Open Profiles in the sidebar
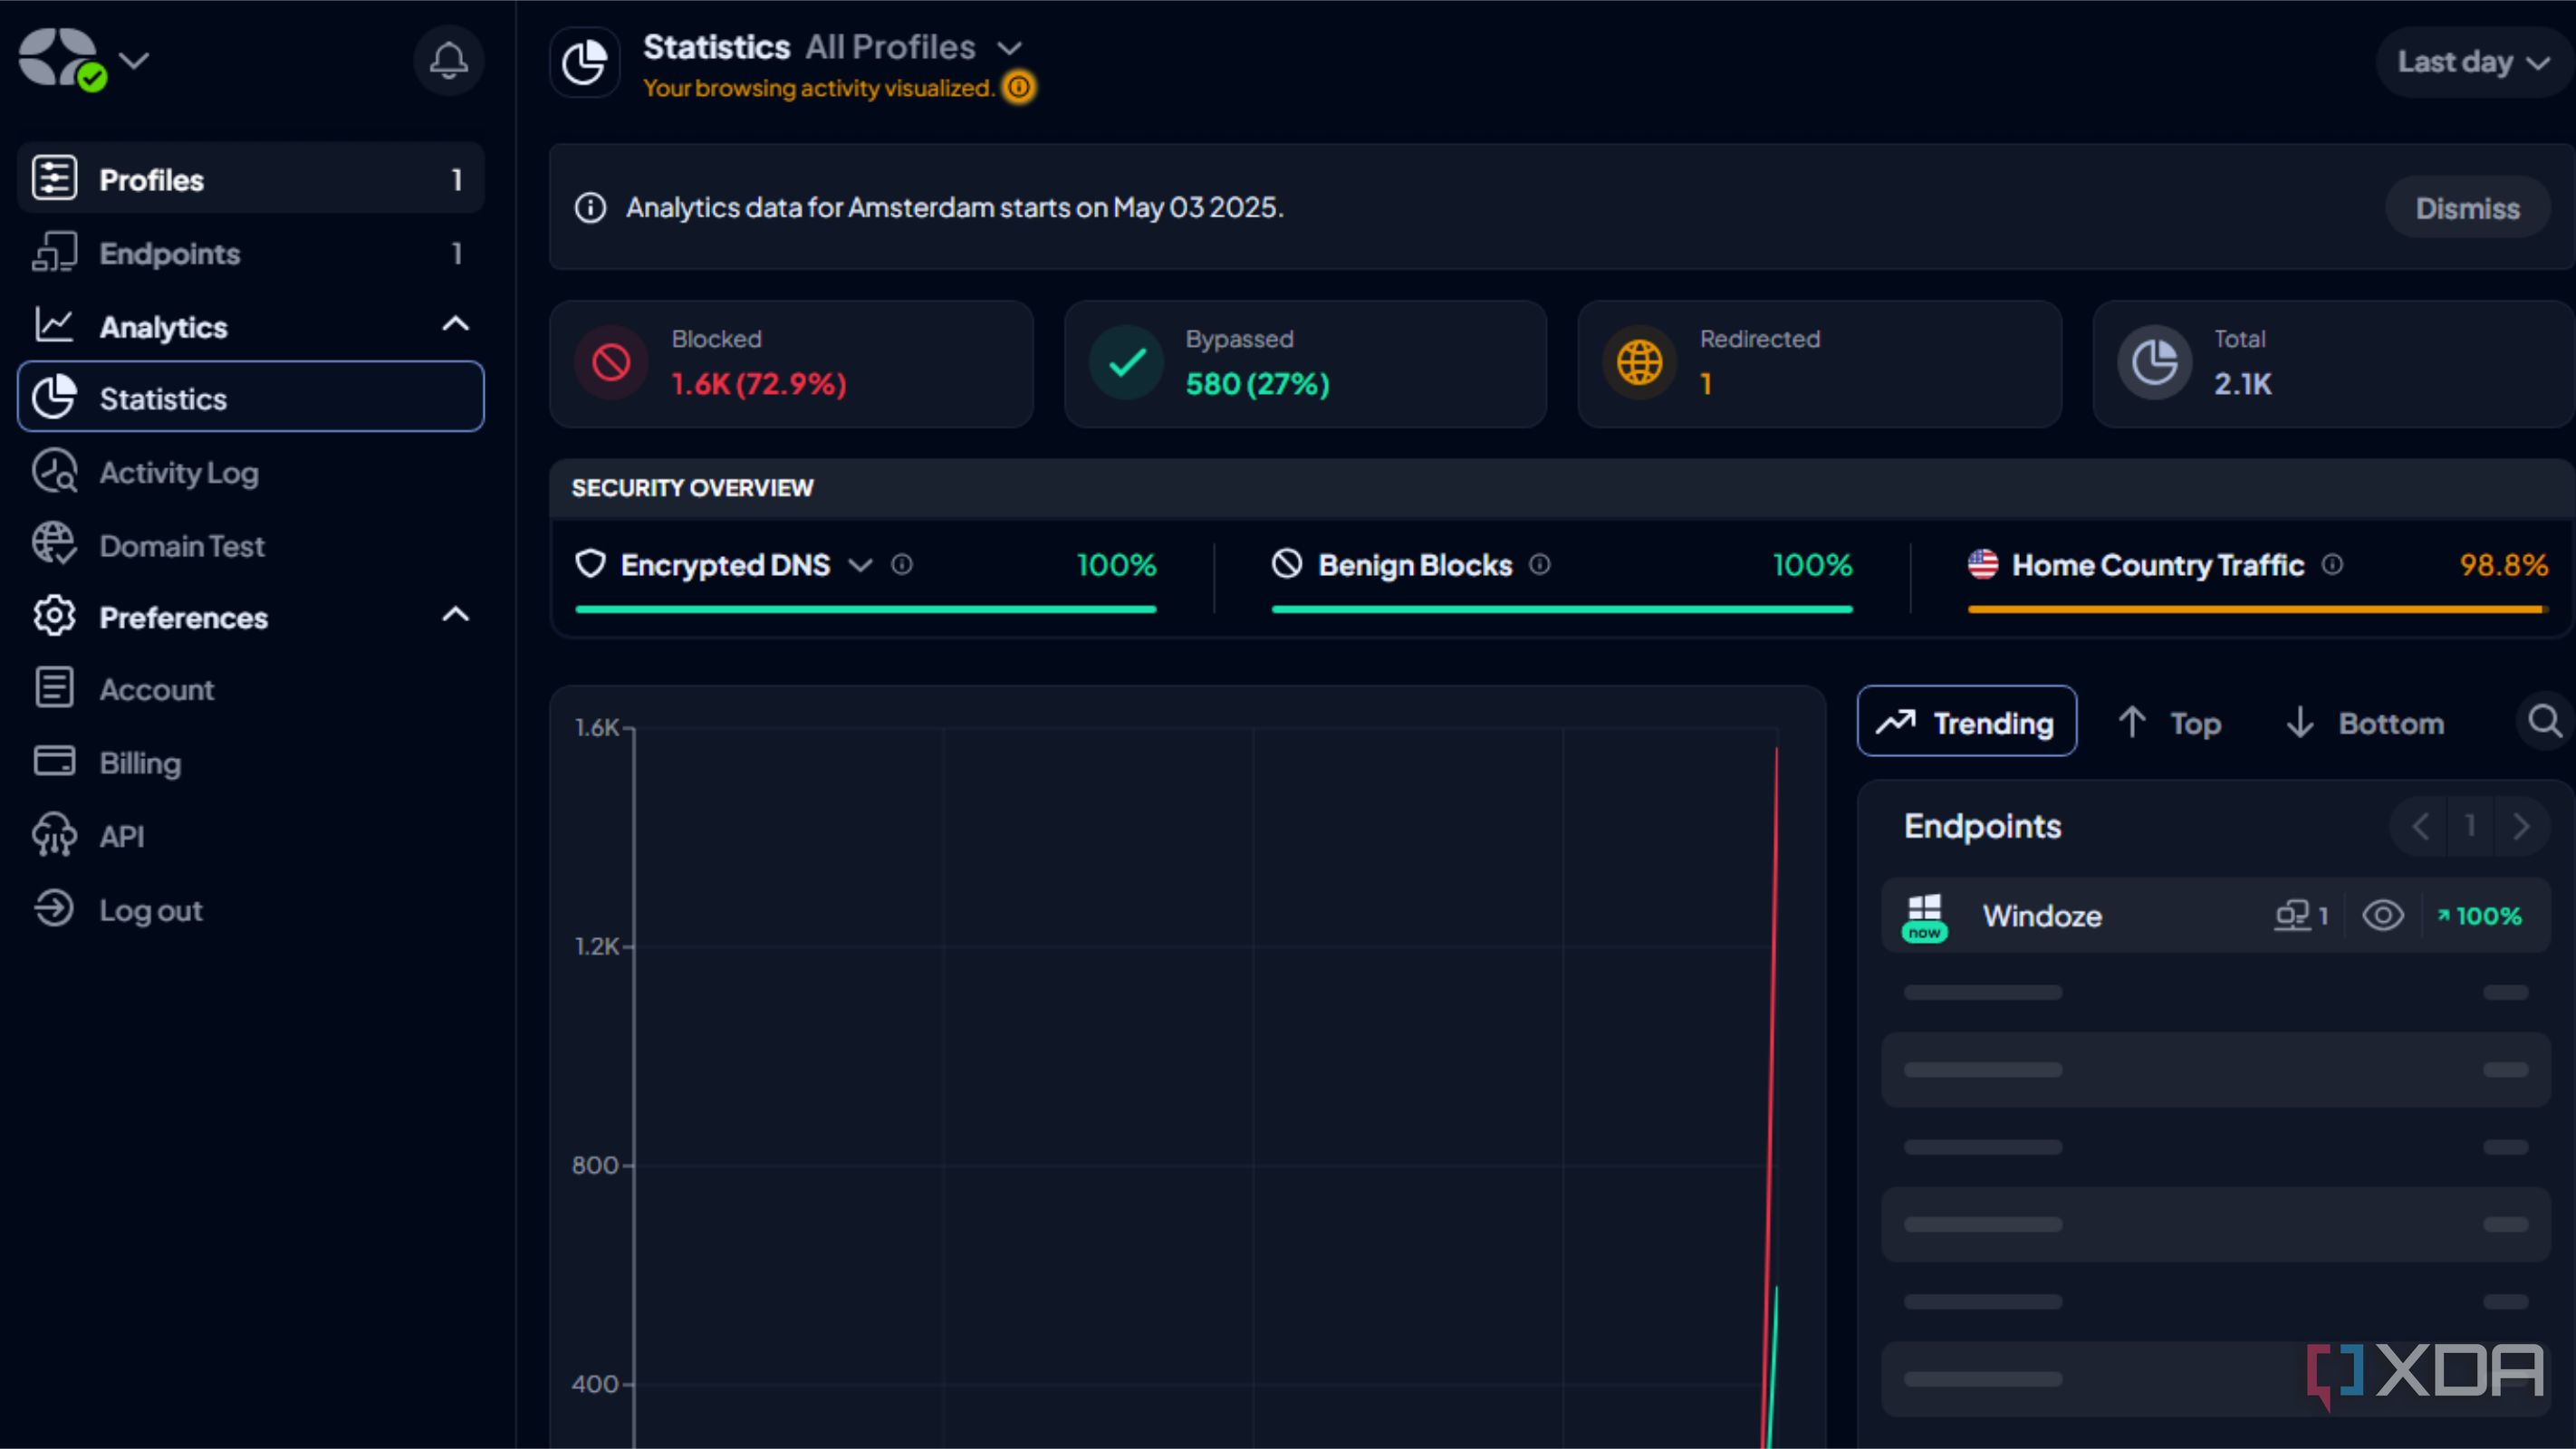2576x1449 pixels. [x=250, y=179]
